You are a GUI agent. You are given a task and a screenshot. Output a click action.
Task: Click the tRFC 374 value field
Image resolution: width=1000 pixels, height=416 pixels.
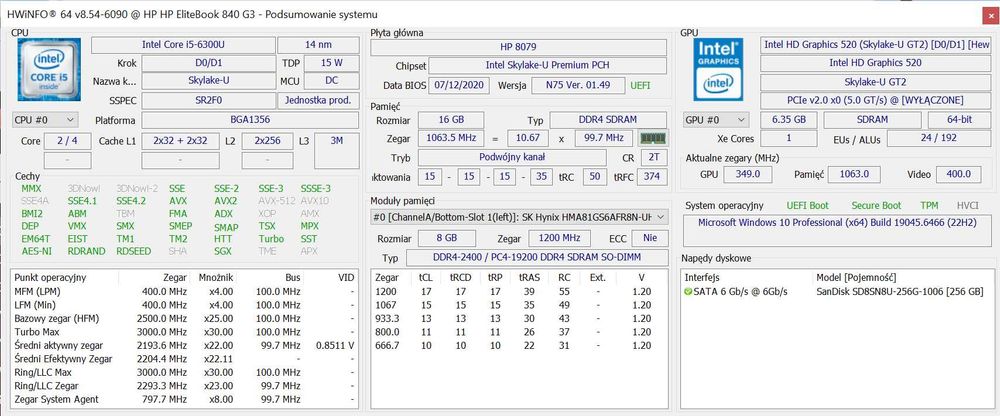[x=651, y=177]
